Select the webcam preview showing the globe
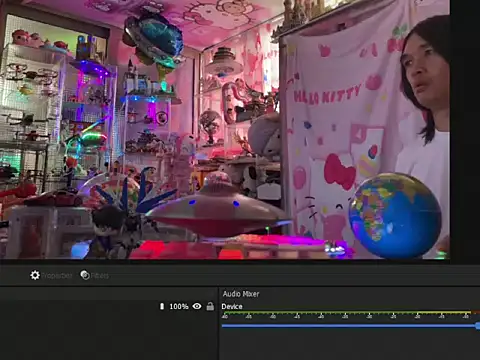The height and width of the screenshot is (360, 480). (x=225, y=129)
